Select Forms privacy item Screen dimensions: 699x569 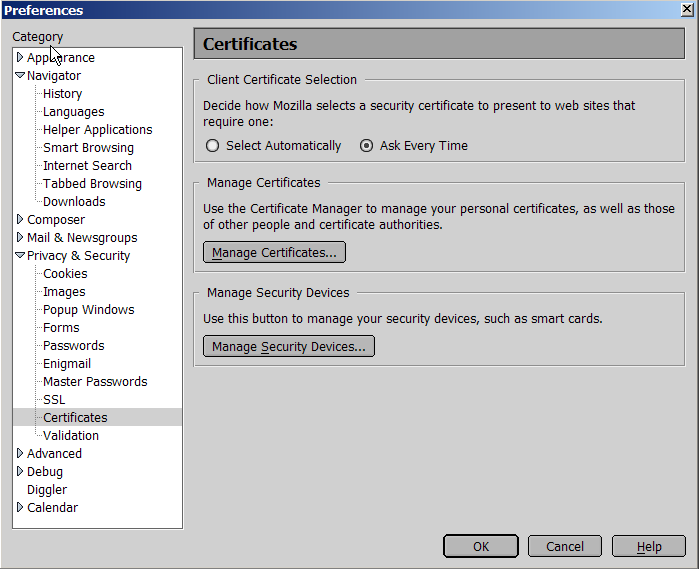61,327
